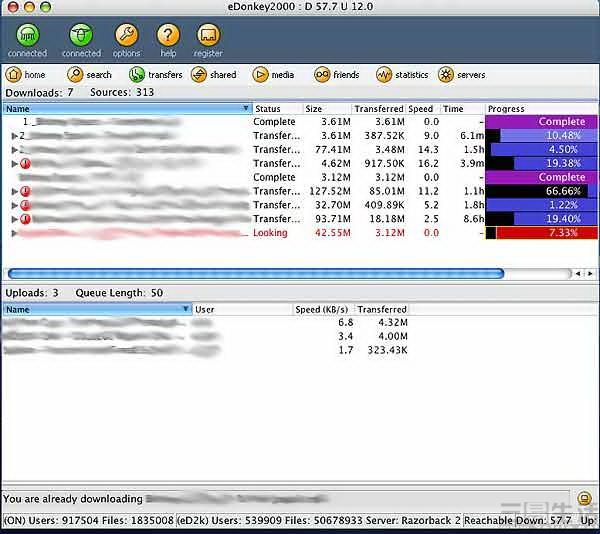Click the red alert icon in 4.62M row
This screenshot has width=600, height=534.
[x=25, y=163]
